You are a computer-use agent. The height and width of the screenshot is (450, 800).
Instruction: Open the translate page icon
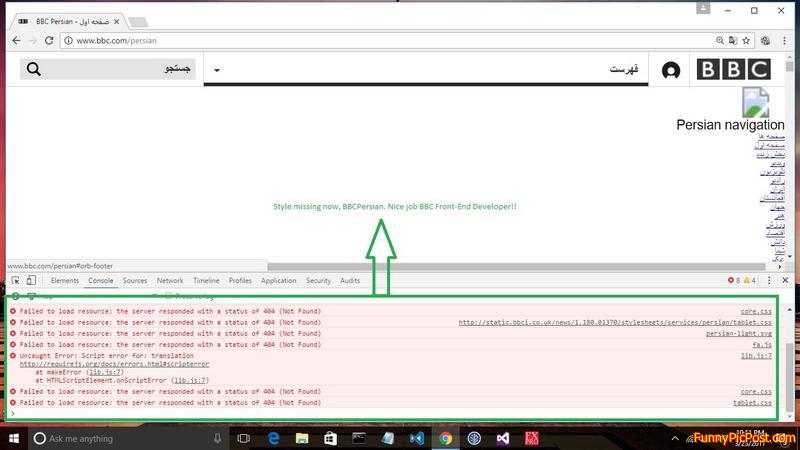733,40
